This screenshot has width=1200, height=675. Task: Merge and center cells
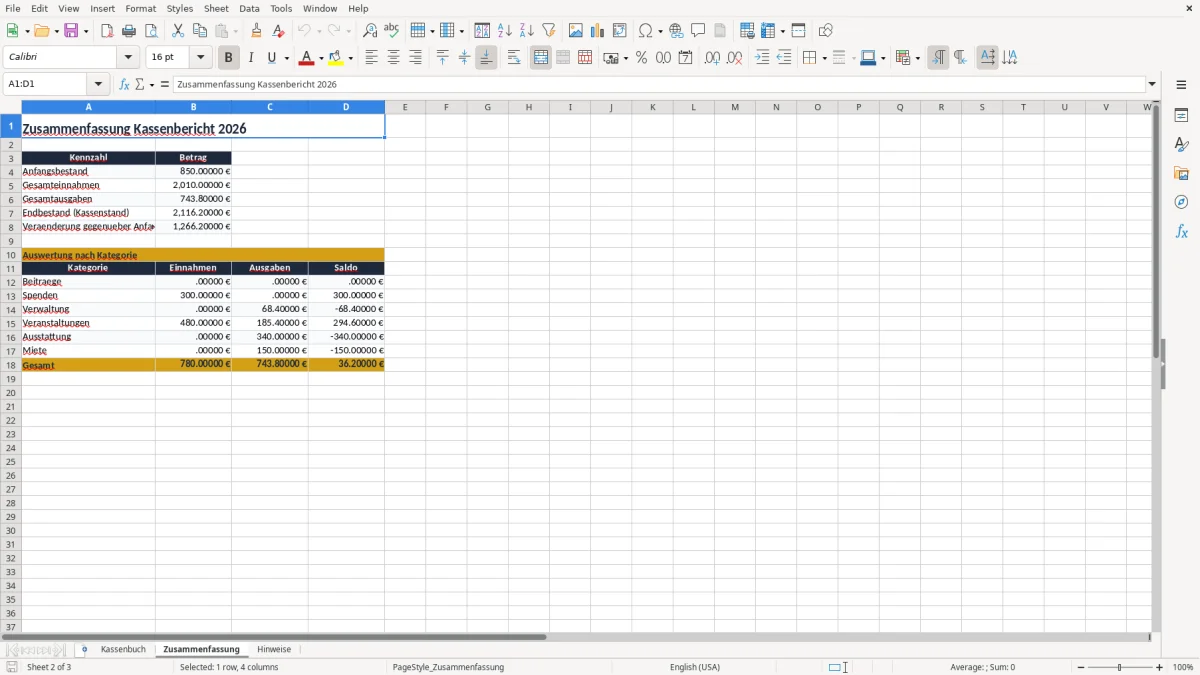541,58
